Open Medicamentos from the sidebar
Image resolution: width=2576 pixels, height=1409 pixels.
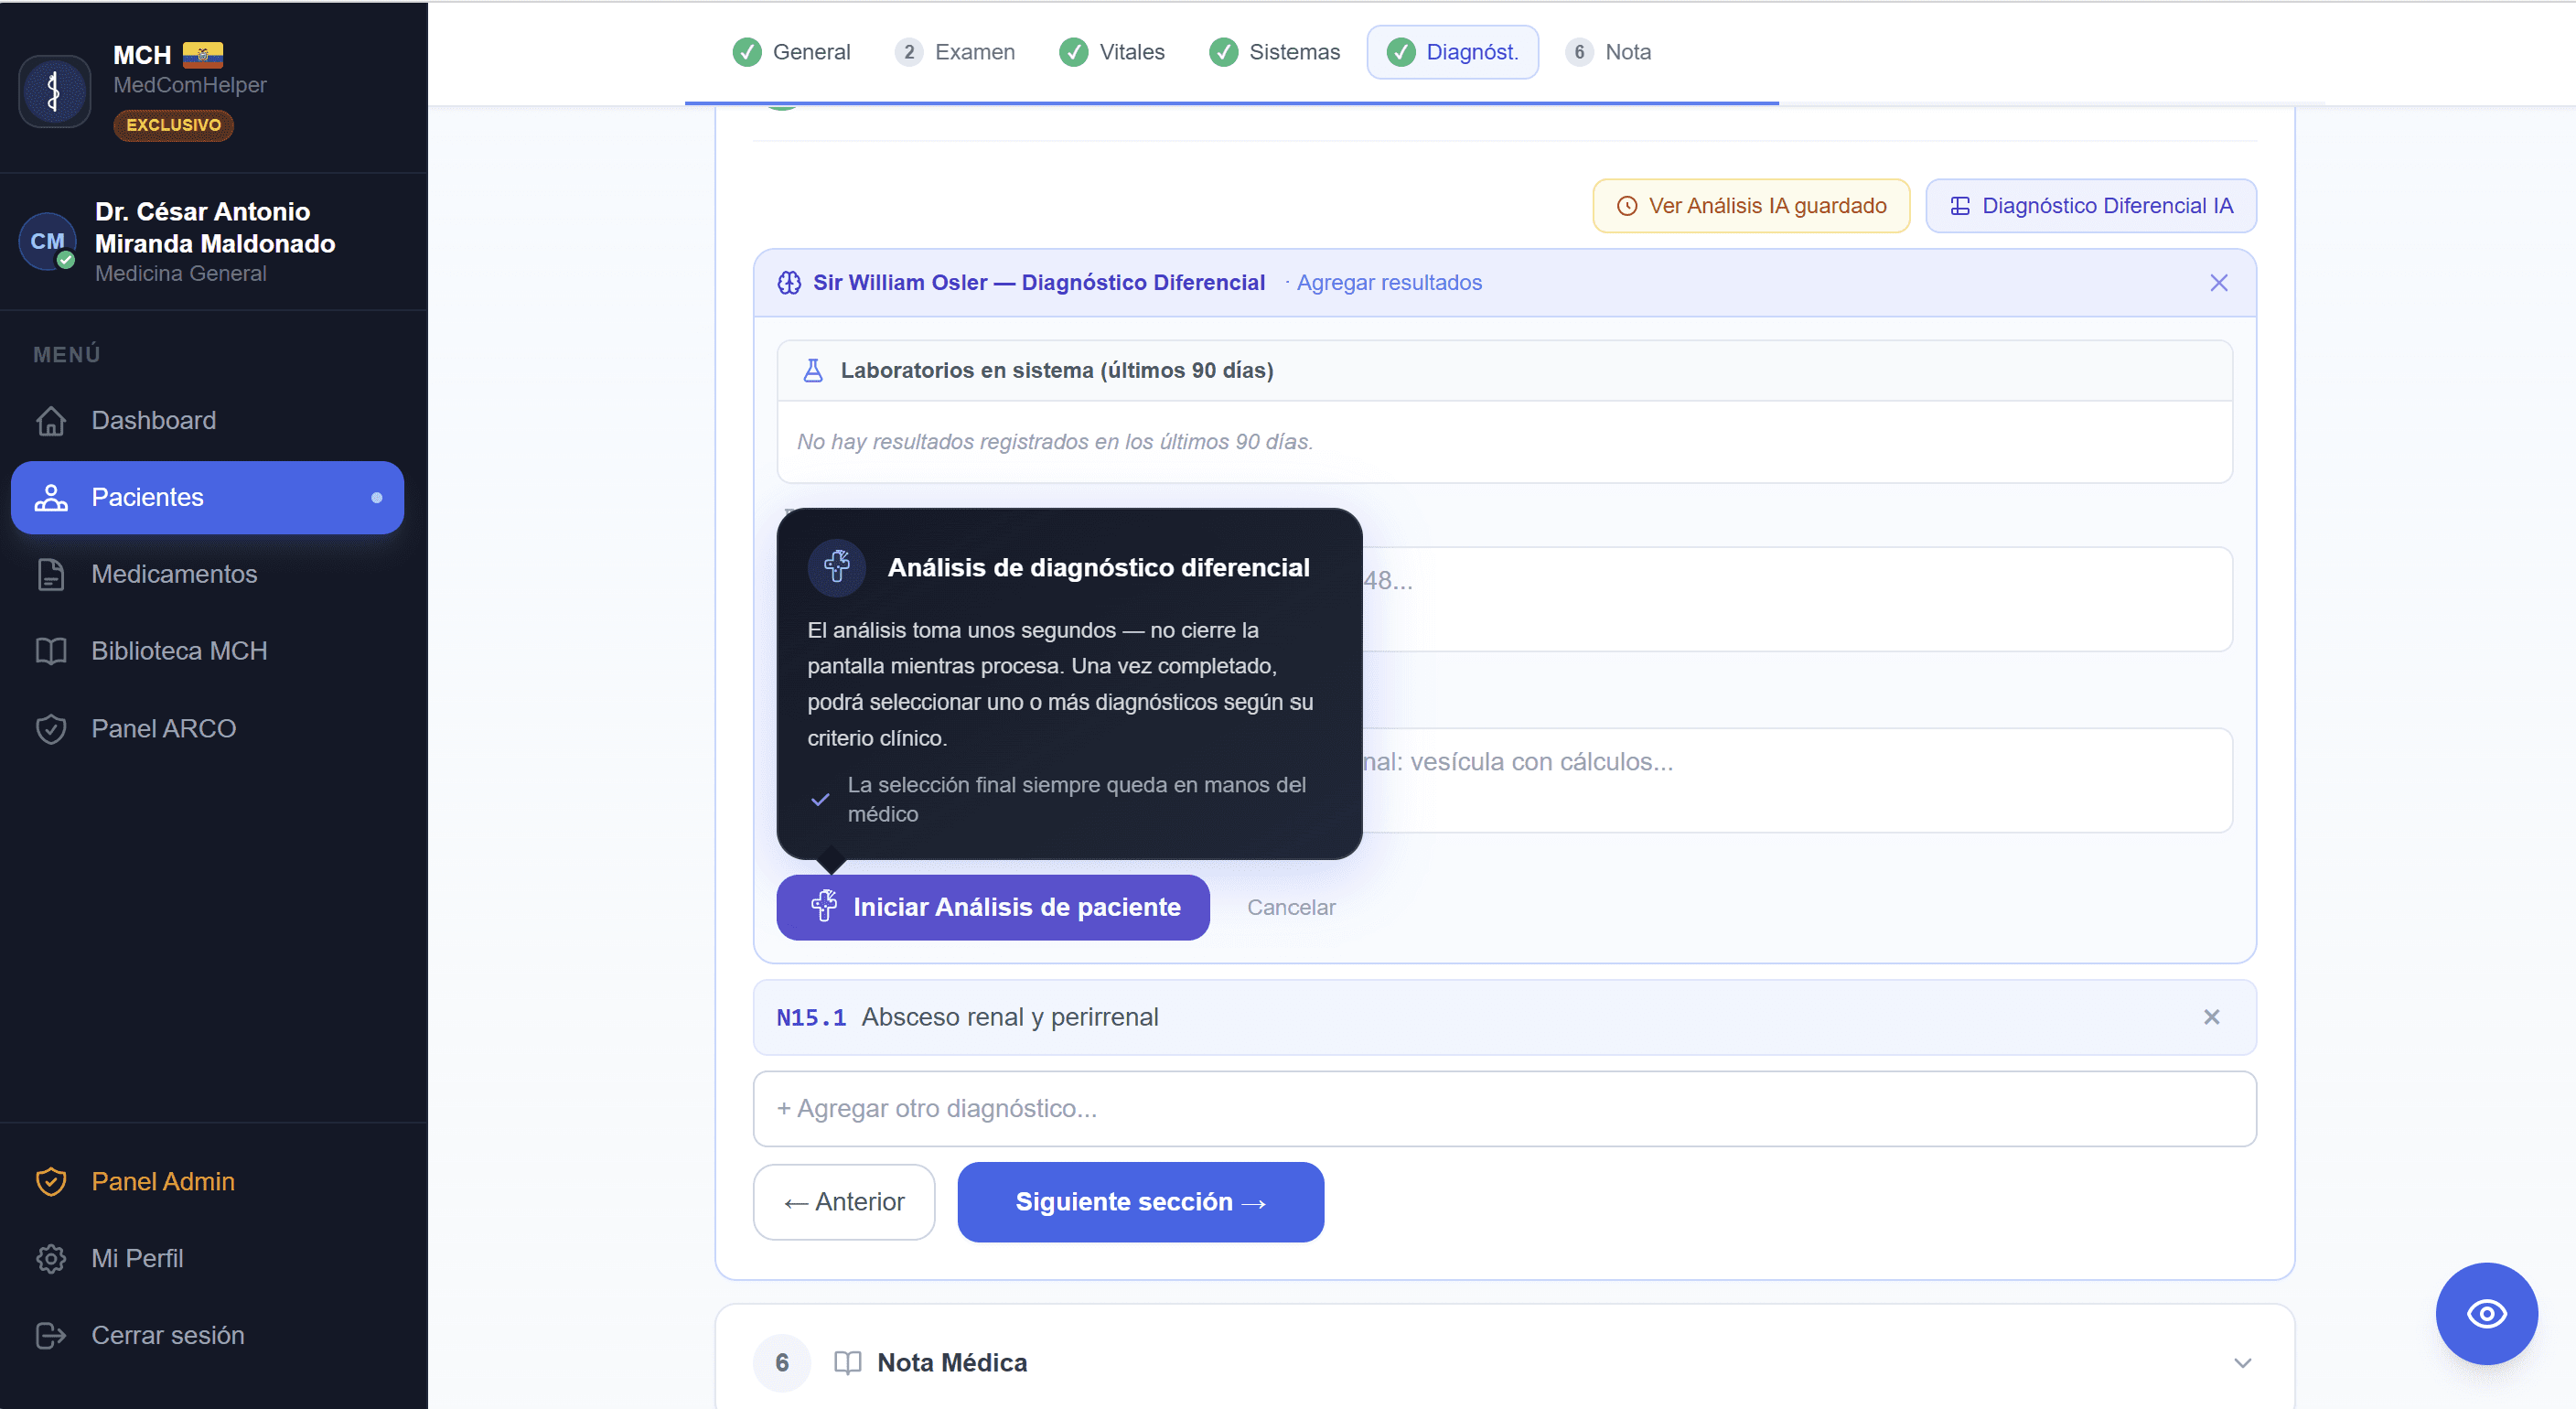[174, 574]
